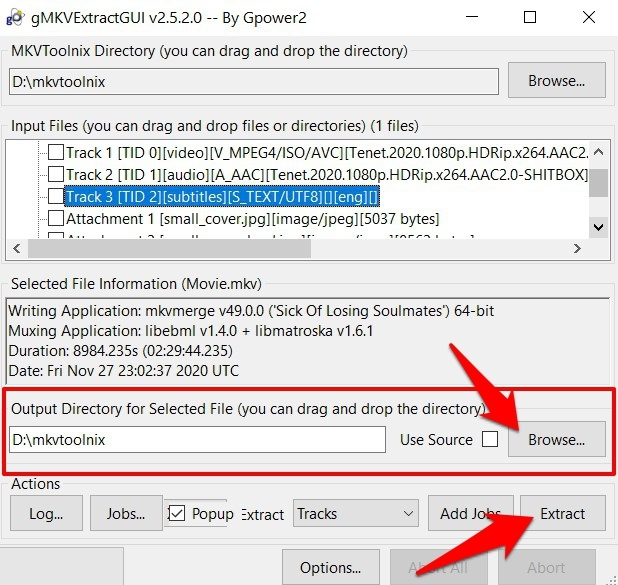Check the Track 1 video checkbox

(x=56, y=152)
